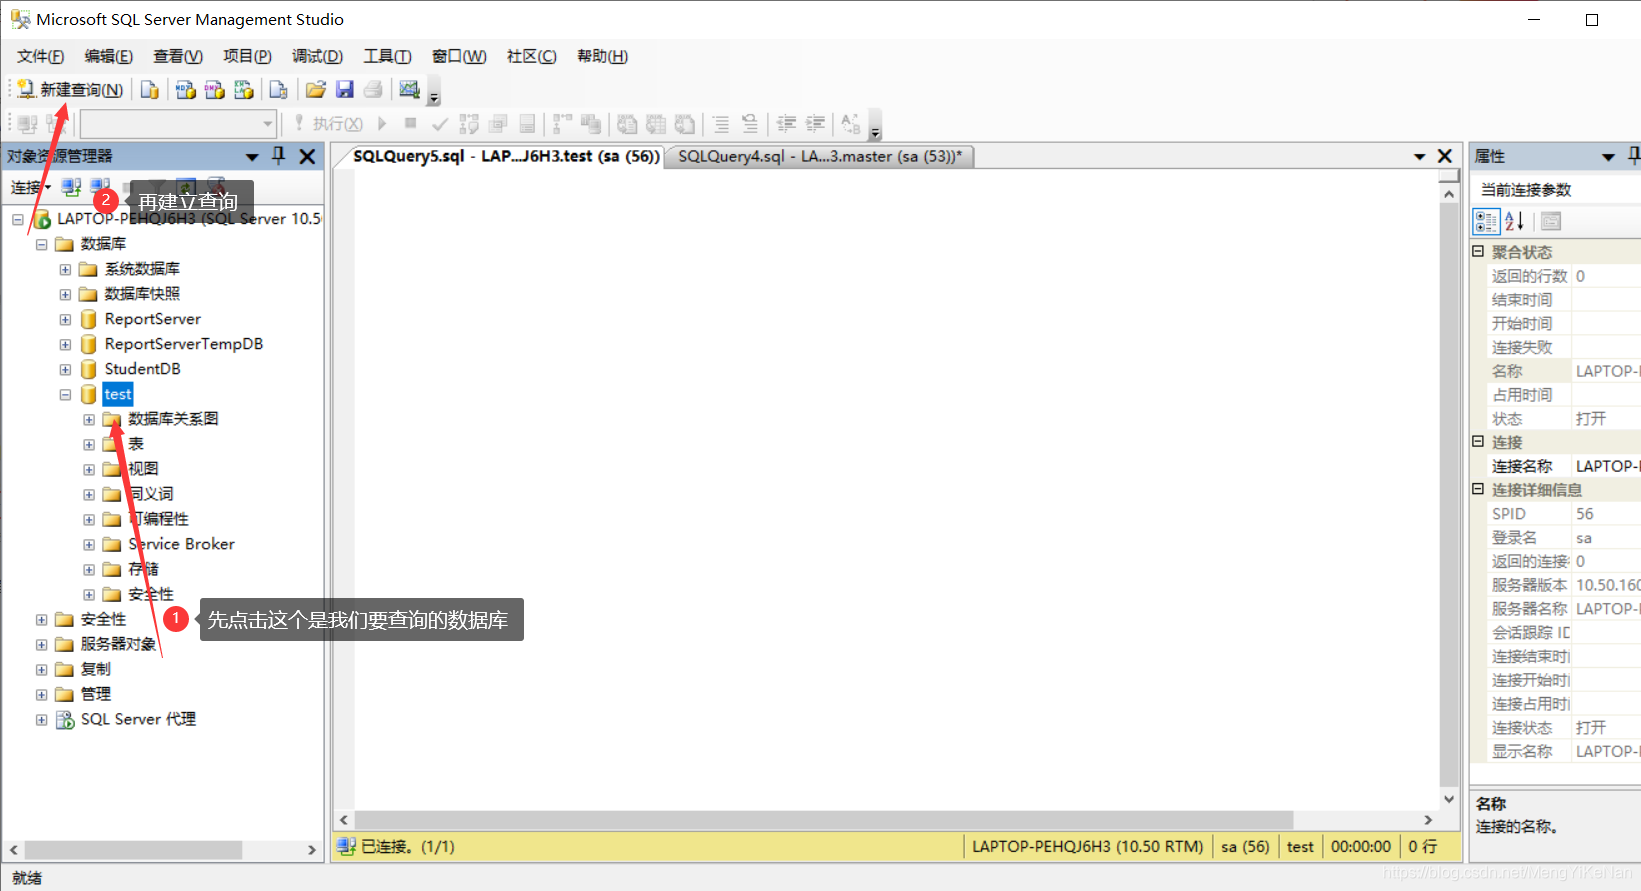The height and width of the screenshot is (891, 1641).
Task: Collapse the 连接详细信息 properties section
Action: click(x=1478, y=489)
